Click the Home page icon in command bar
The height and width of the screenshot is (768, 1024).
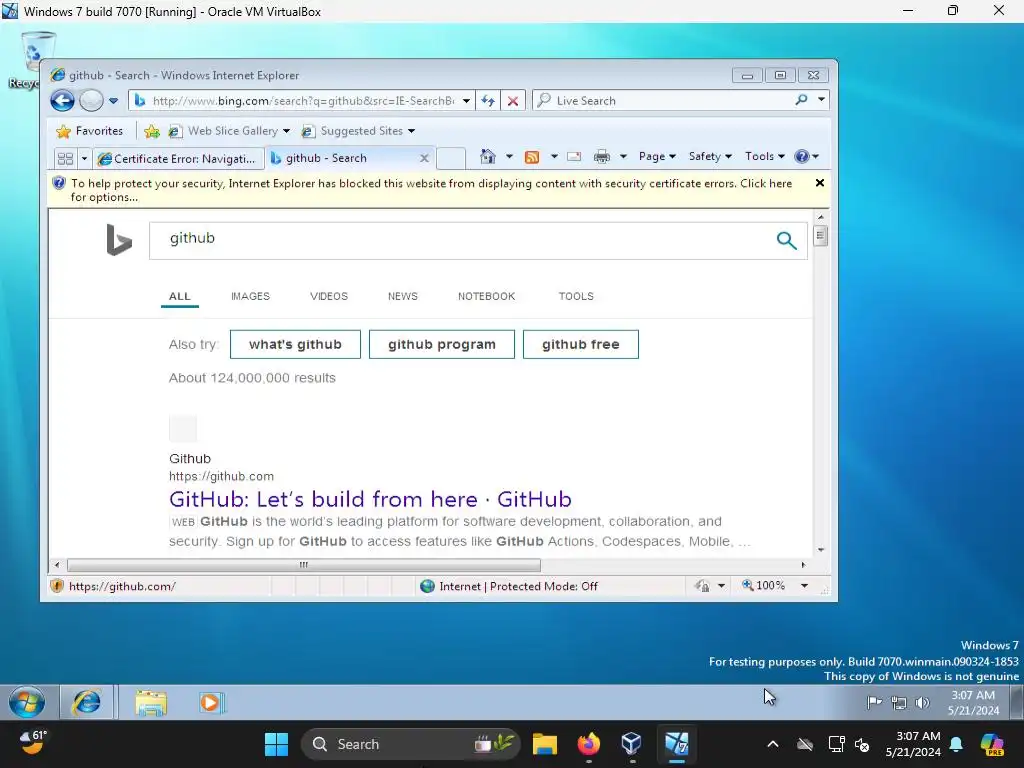pyautogui.click(x=488, y=156)
